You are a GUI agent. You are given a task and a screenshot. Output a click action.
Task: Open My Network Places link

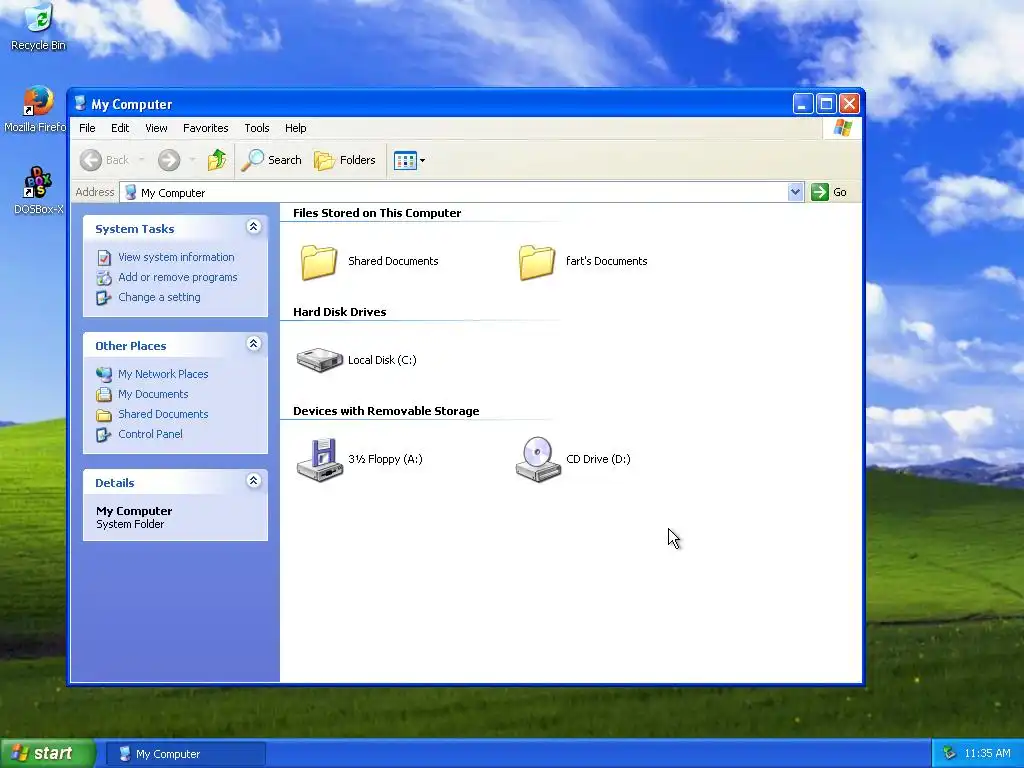click(x=163, y=374)
